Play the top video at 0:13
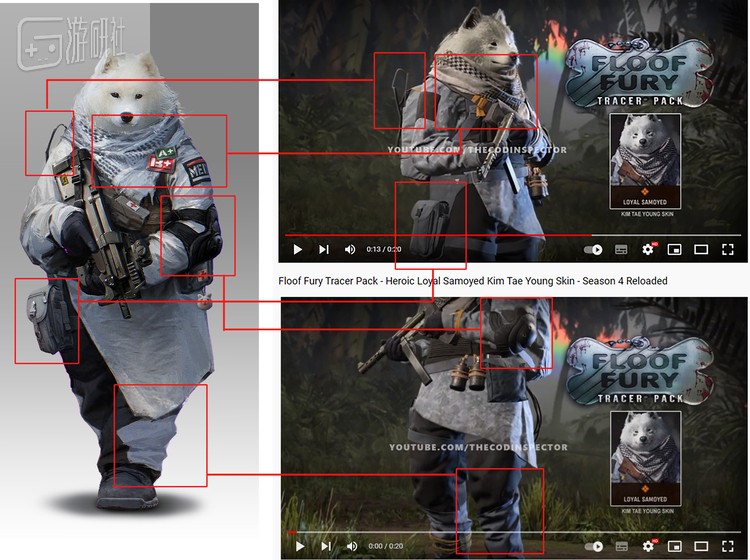Viewport: 750px width, 560px height. [297, 249]
